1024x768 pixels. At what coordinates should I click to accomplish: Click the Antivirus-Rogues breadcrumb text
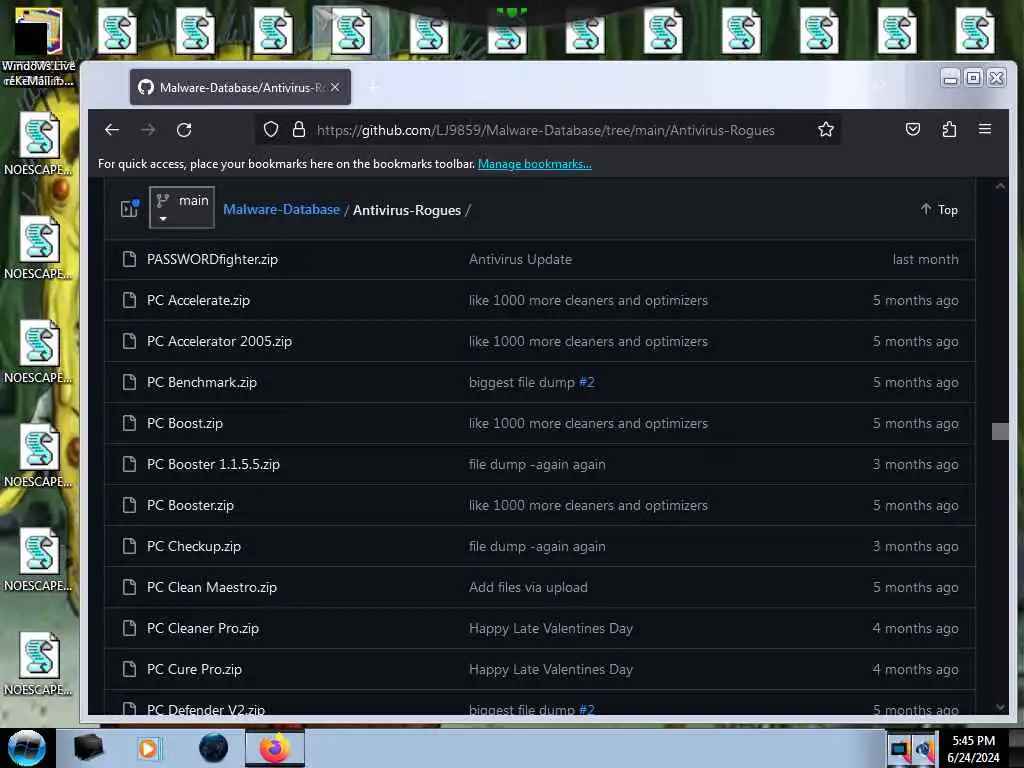click(407, 210)
